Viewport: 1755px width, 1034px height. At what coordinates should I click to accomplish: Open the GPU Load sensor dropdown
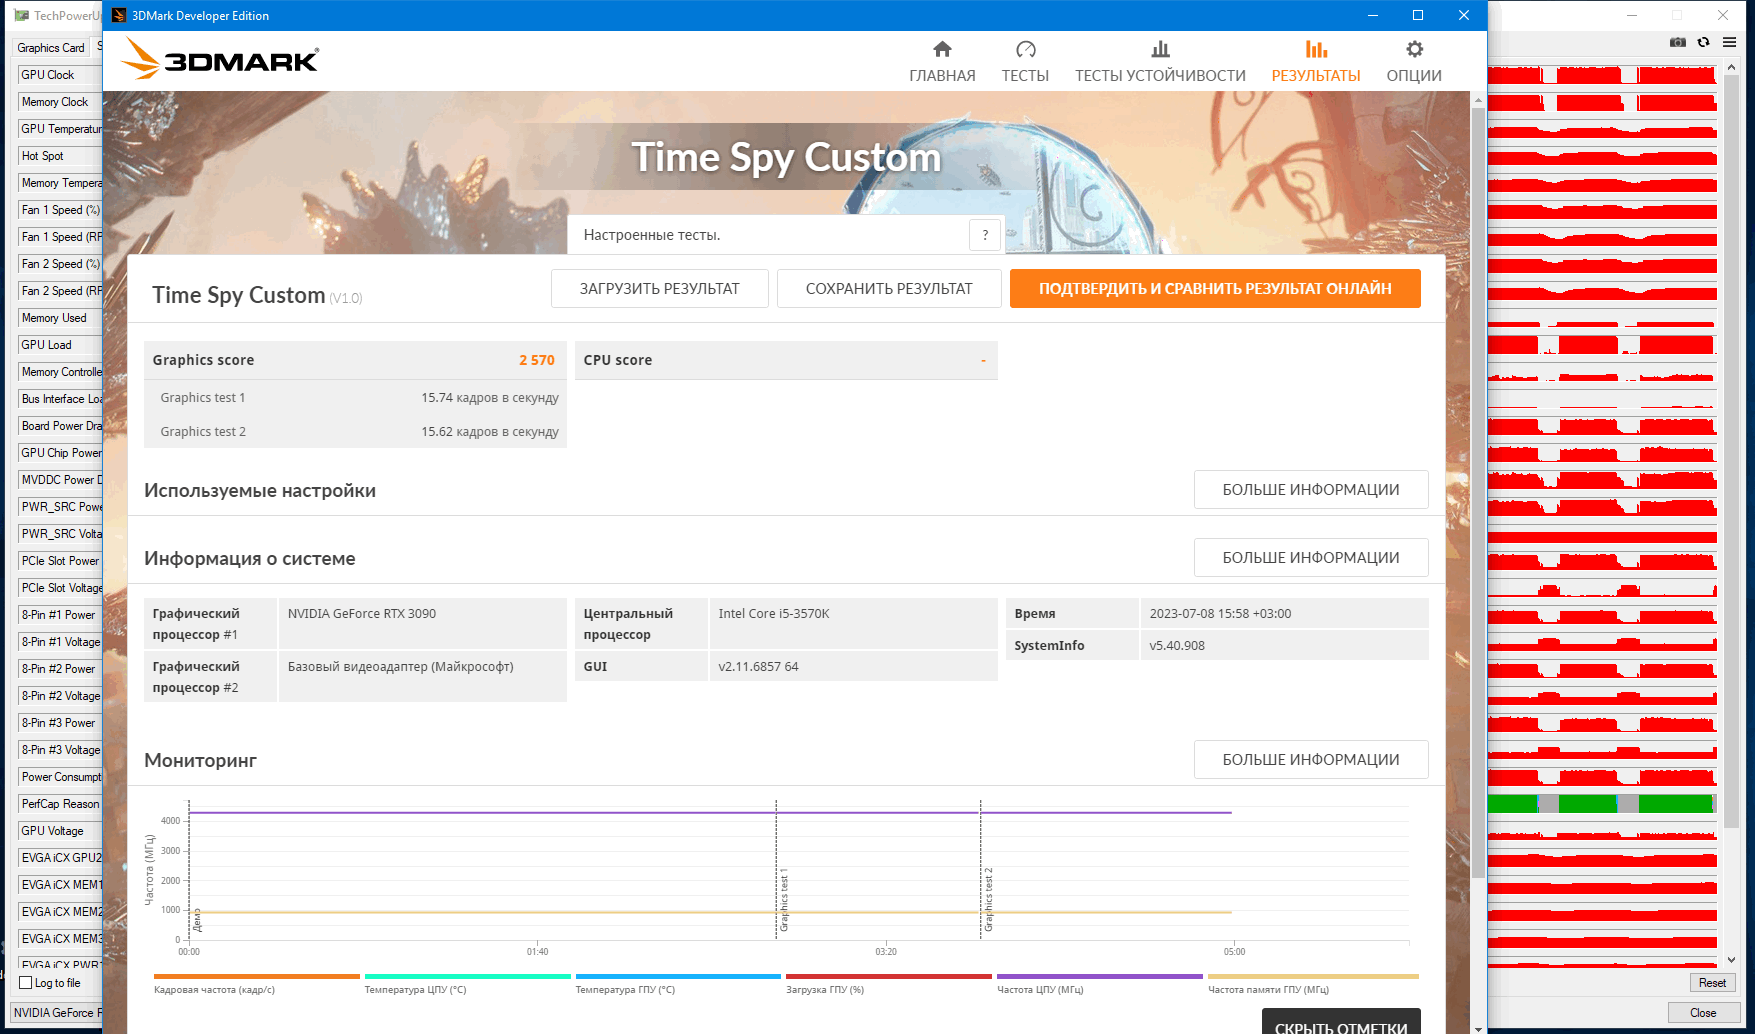click(x=60, y=345)
